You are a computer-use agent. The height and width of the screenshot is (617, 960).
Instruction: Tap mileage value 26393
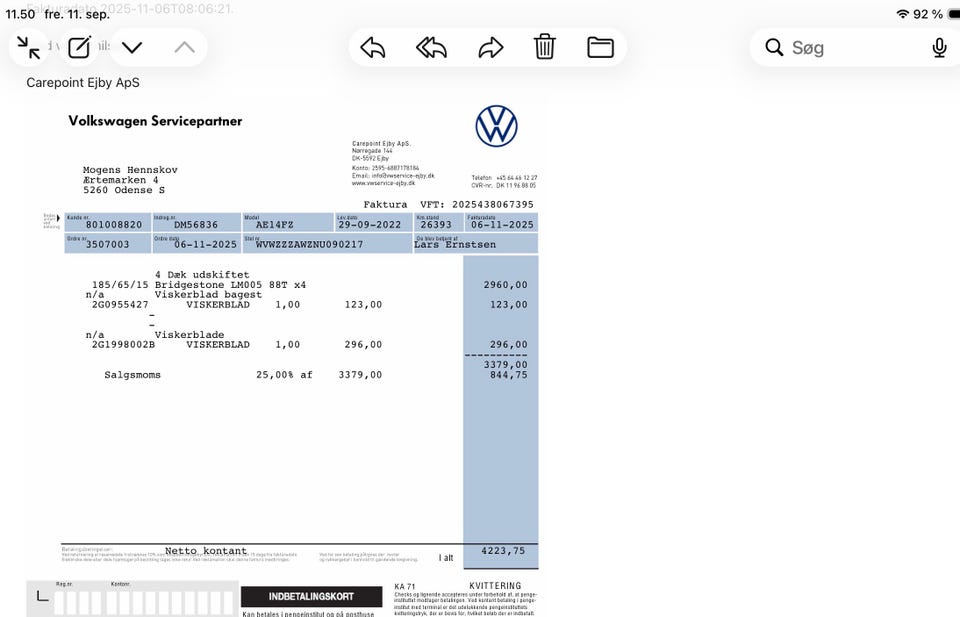pos(436,225)
